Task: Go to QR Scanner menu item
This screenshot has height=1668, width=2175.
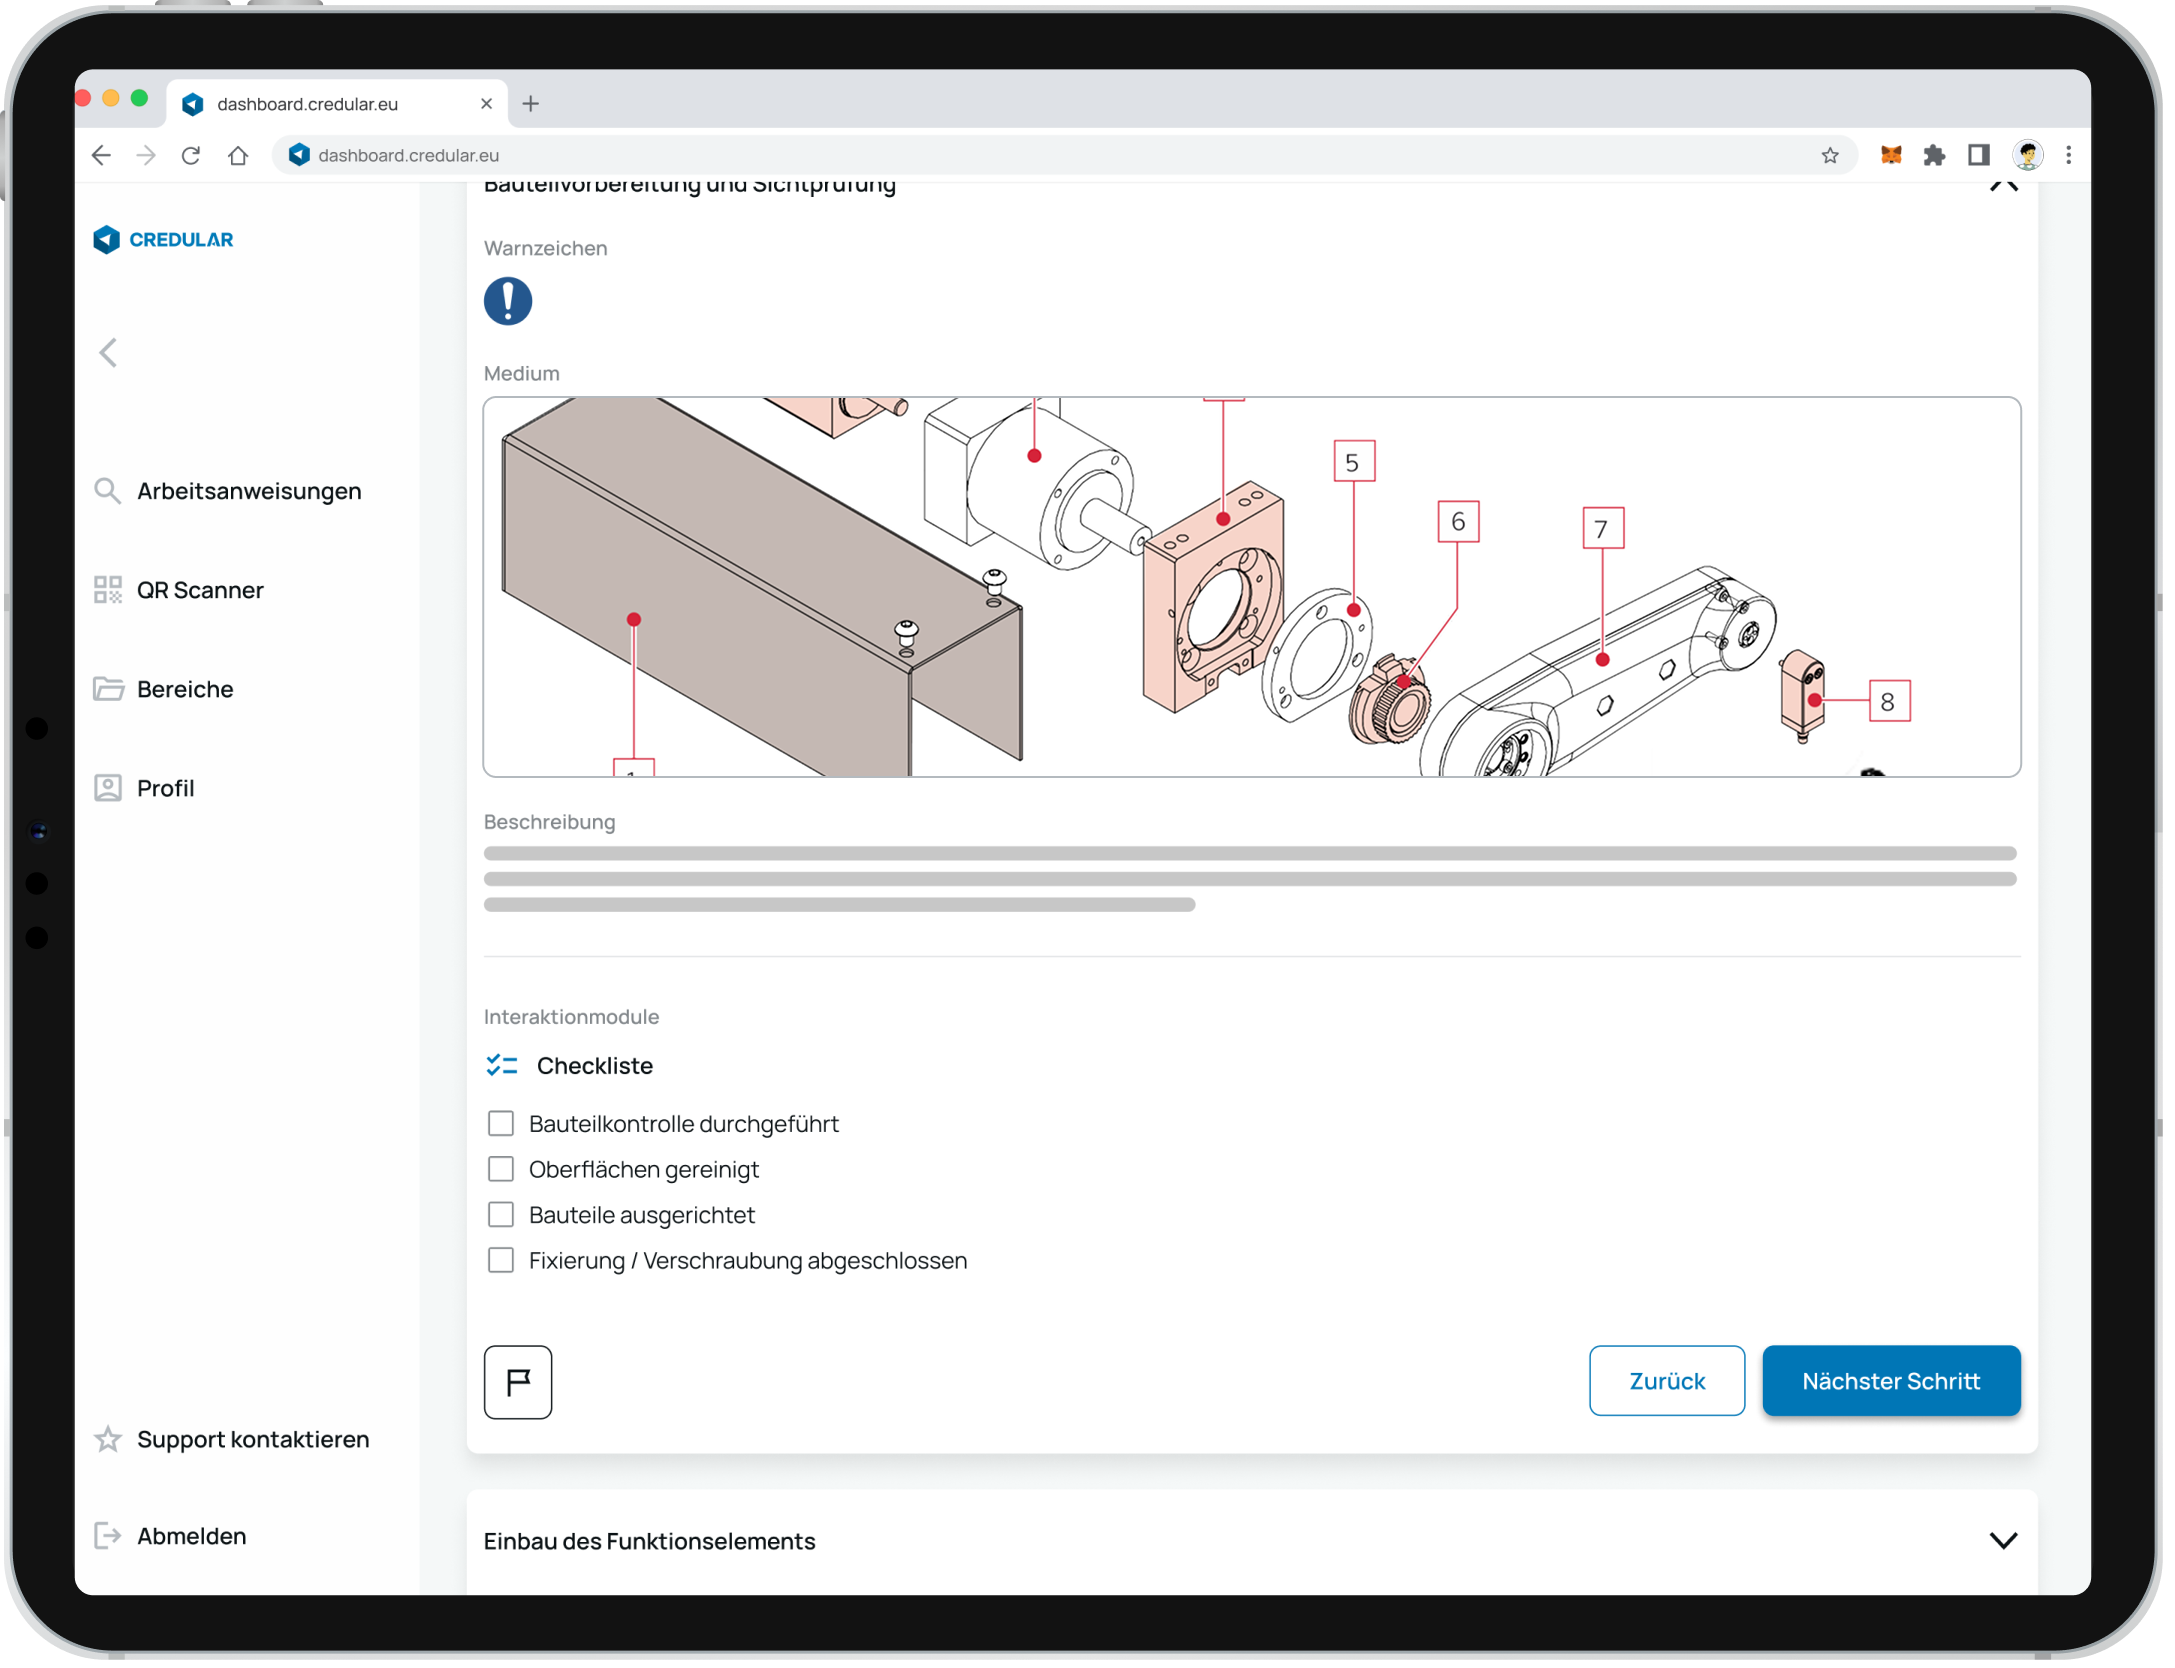Action: [200, 590]
